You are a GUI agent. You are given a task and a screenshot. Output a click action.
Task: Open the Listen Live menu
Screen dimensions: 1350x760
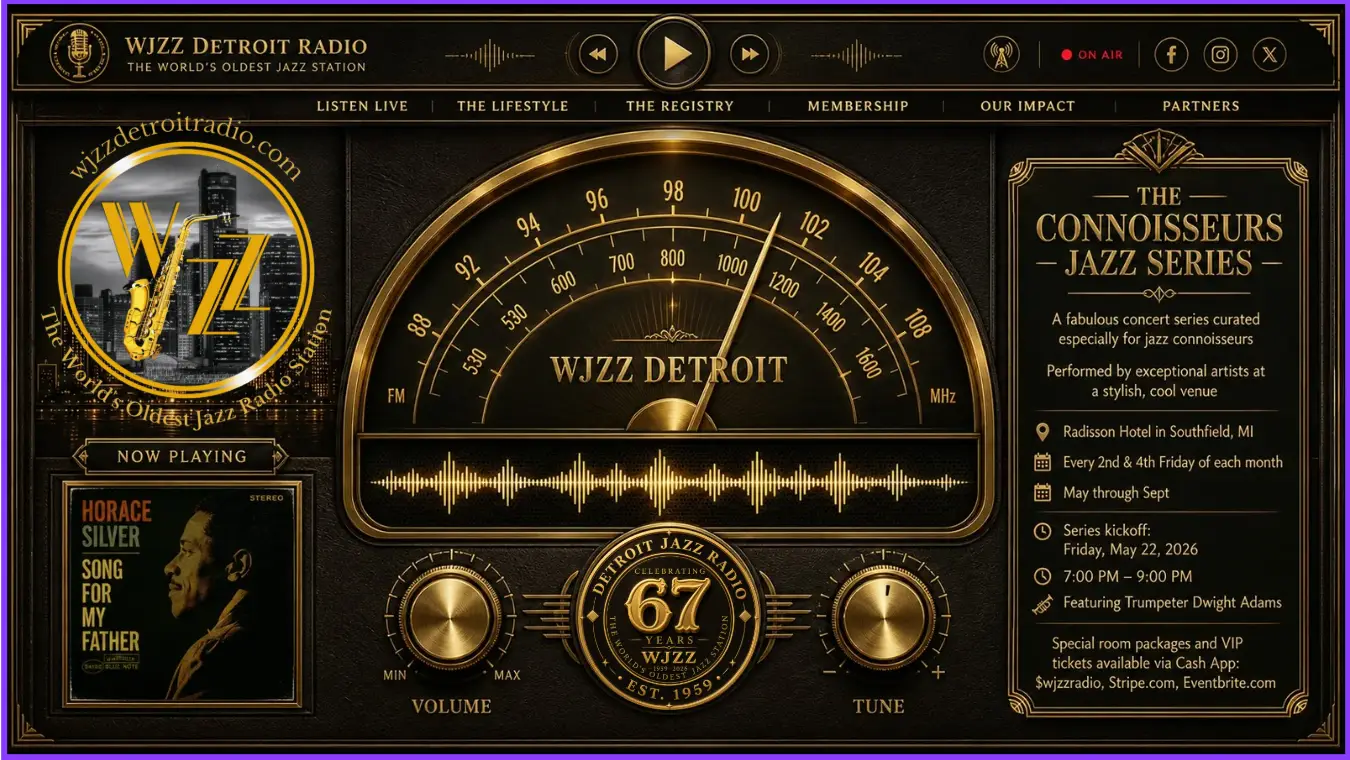[x=362, y=105]
